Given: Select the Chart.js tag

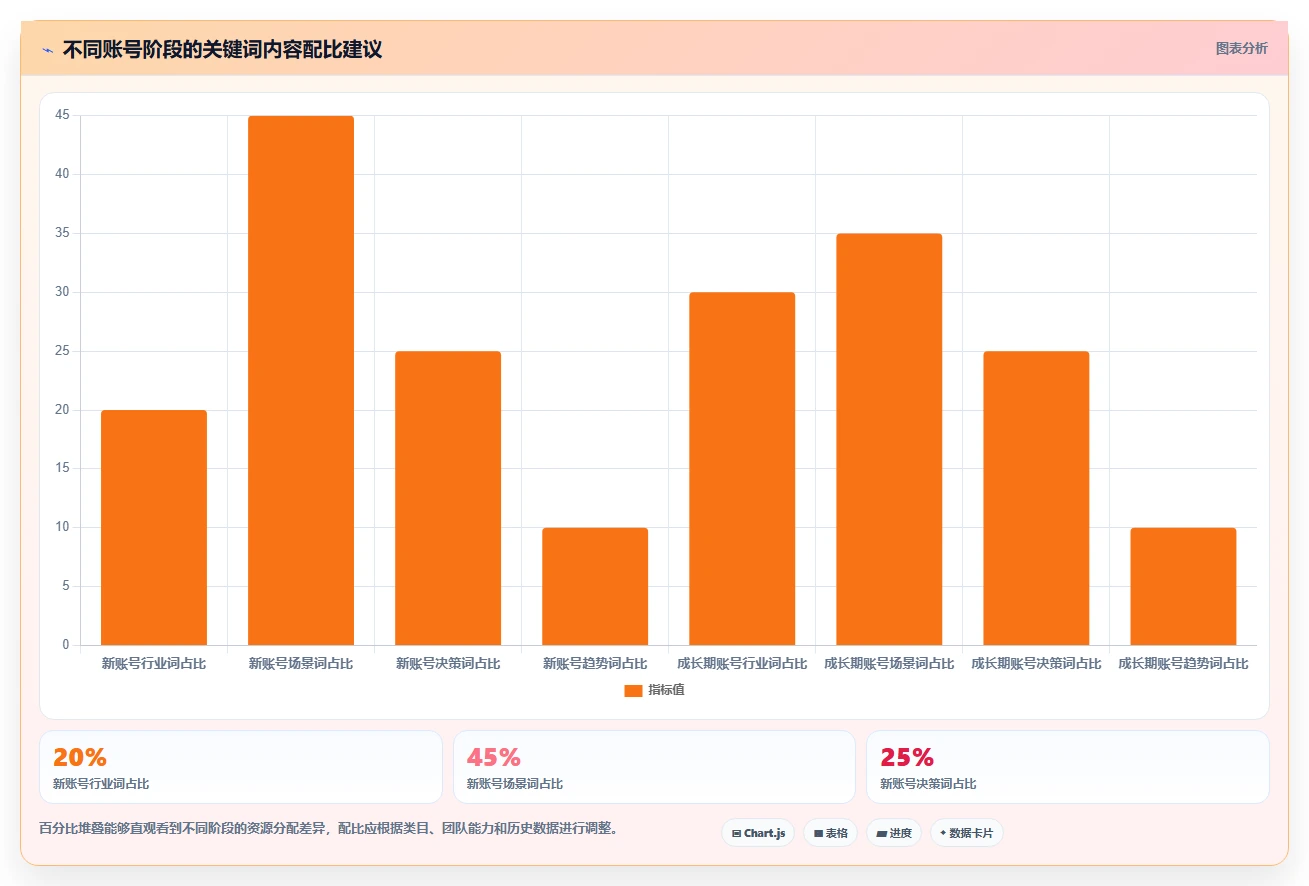Looking at the screenshot, I should [x=758, y=833].
